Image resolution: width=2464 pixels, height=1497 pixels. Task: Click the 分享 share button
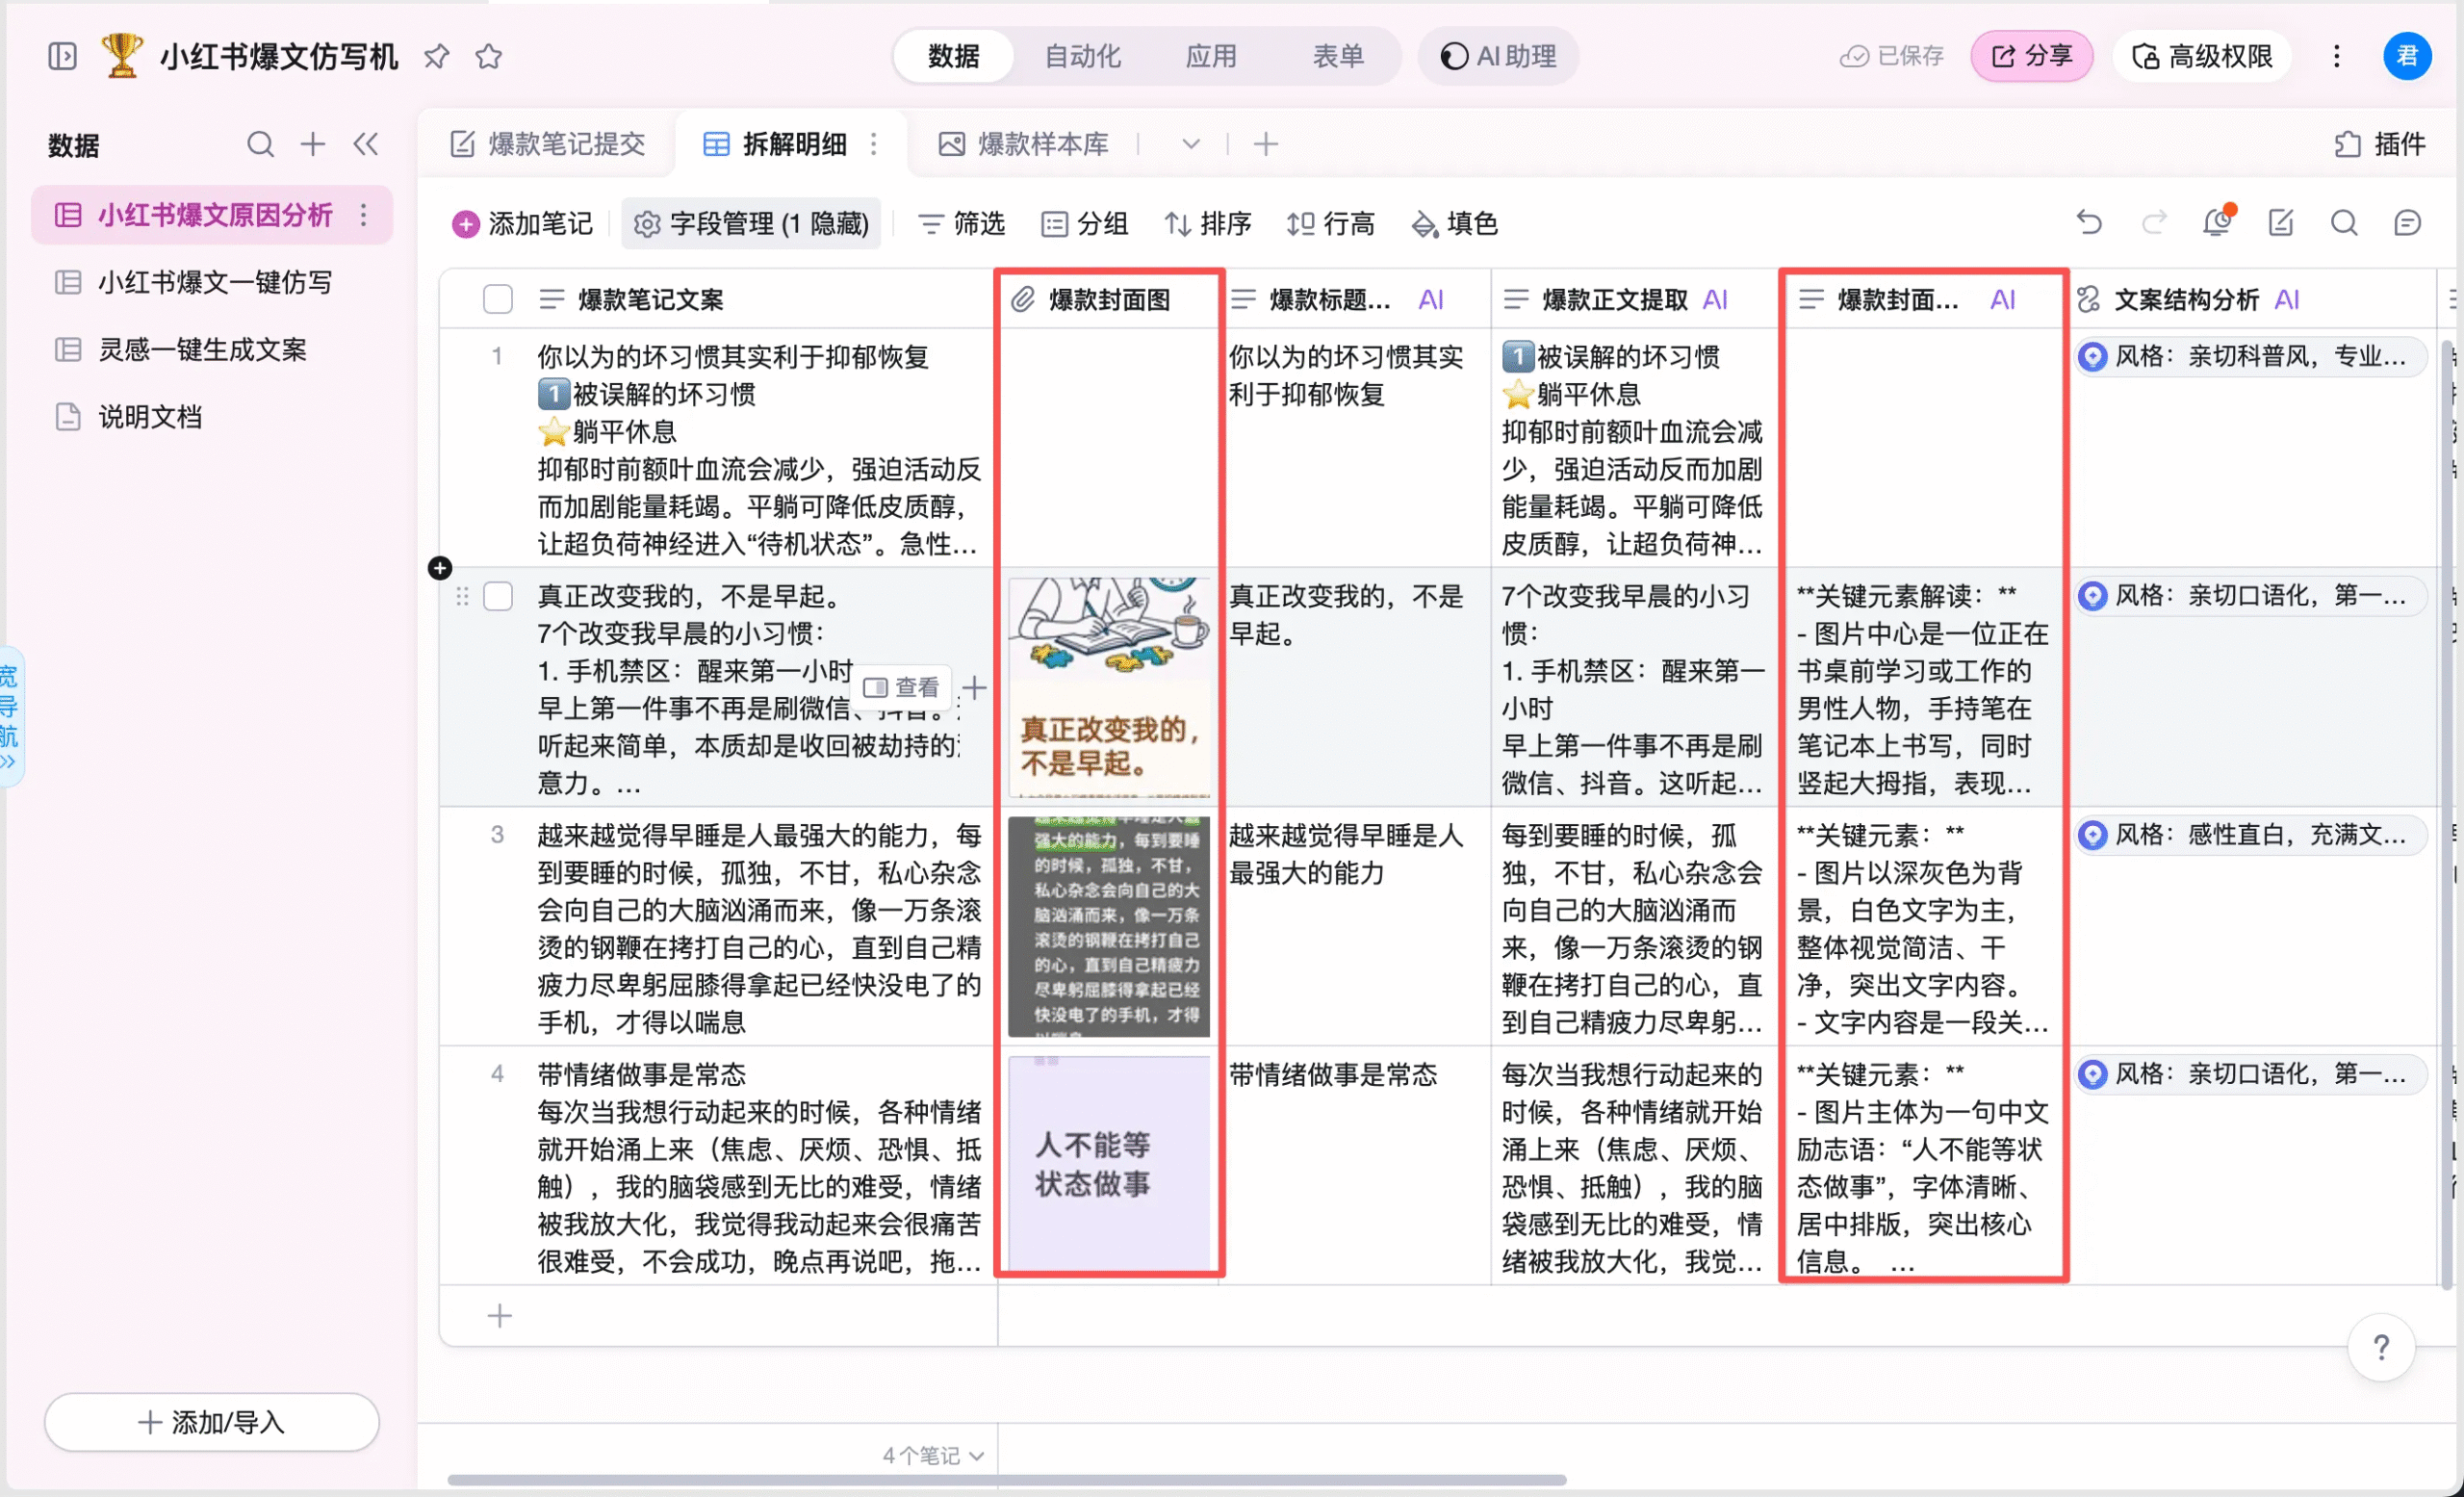pyautogui.click(x=2031, y=56)
